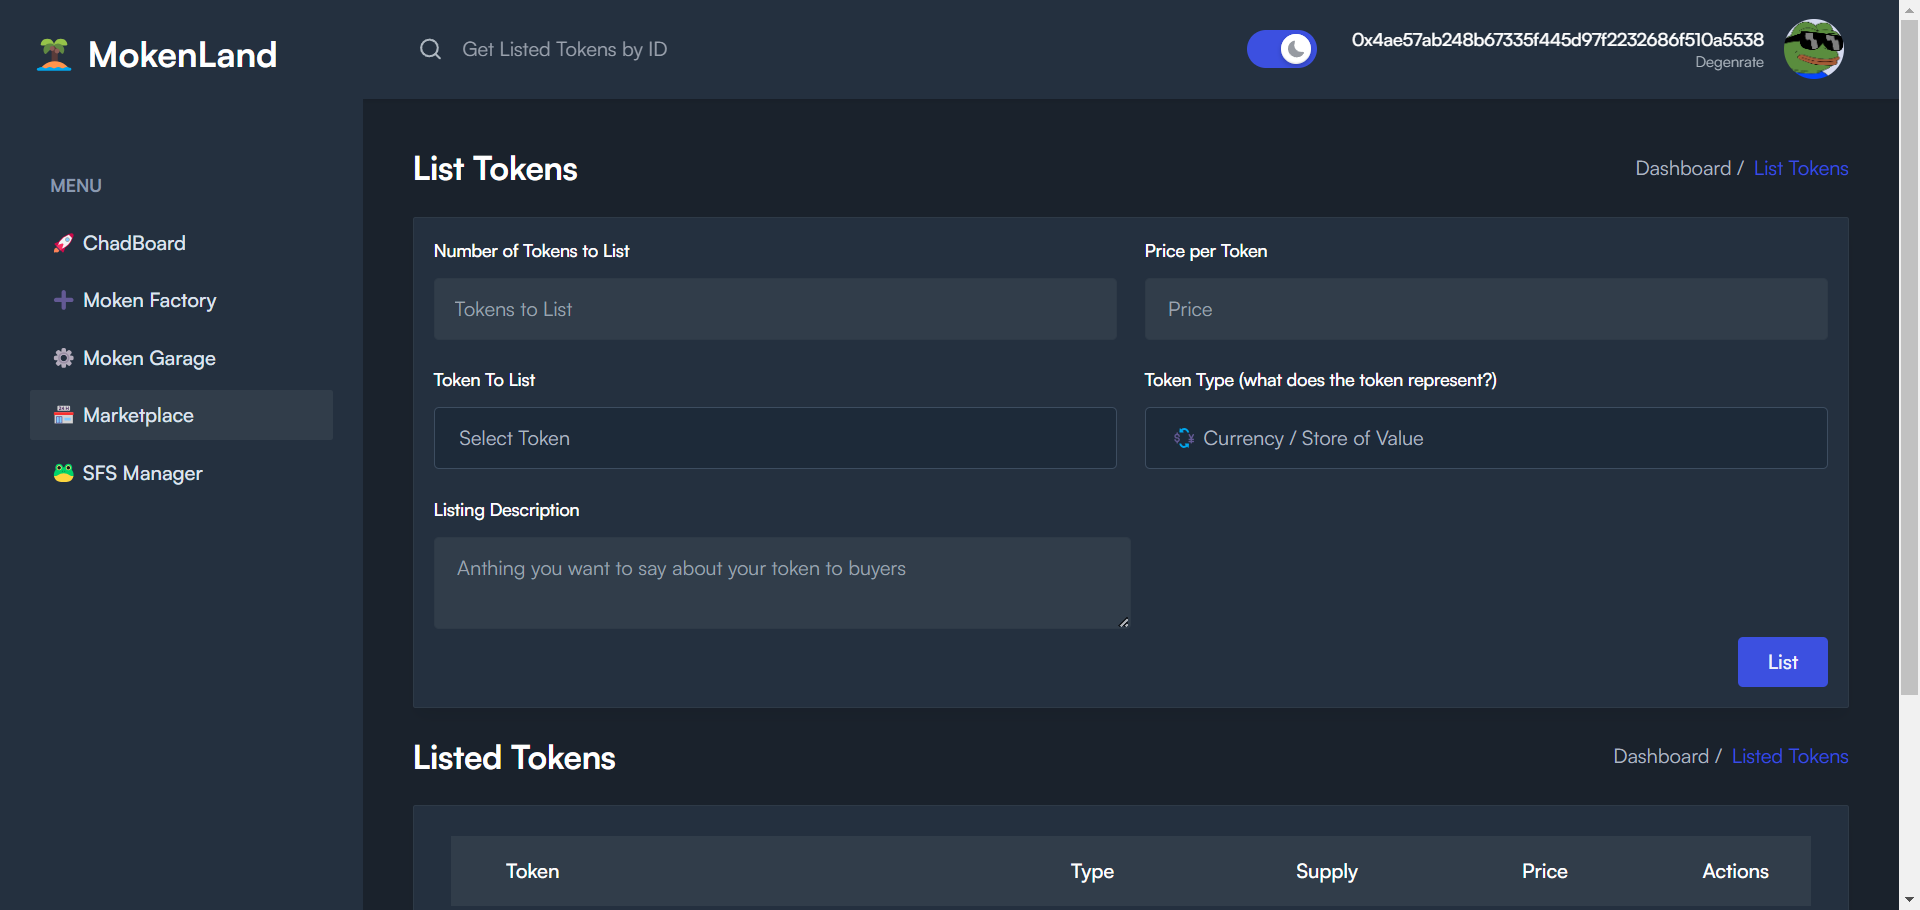Focus the Price input field
This screenshot has height=910, width=1920.
click(x=1486, y=309)
